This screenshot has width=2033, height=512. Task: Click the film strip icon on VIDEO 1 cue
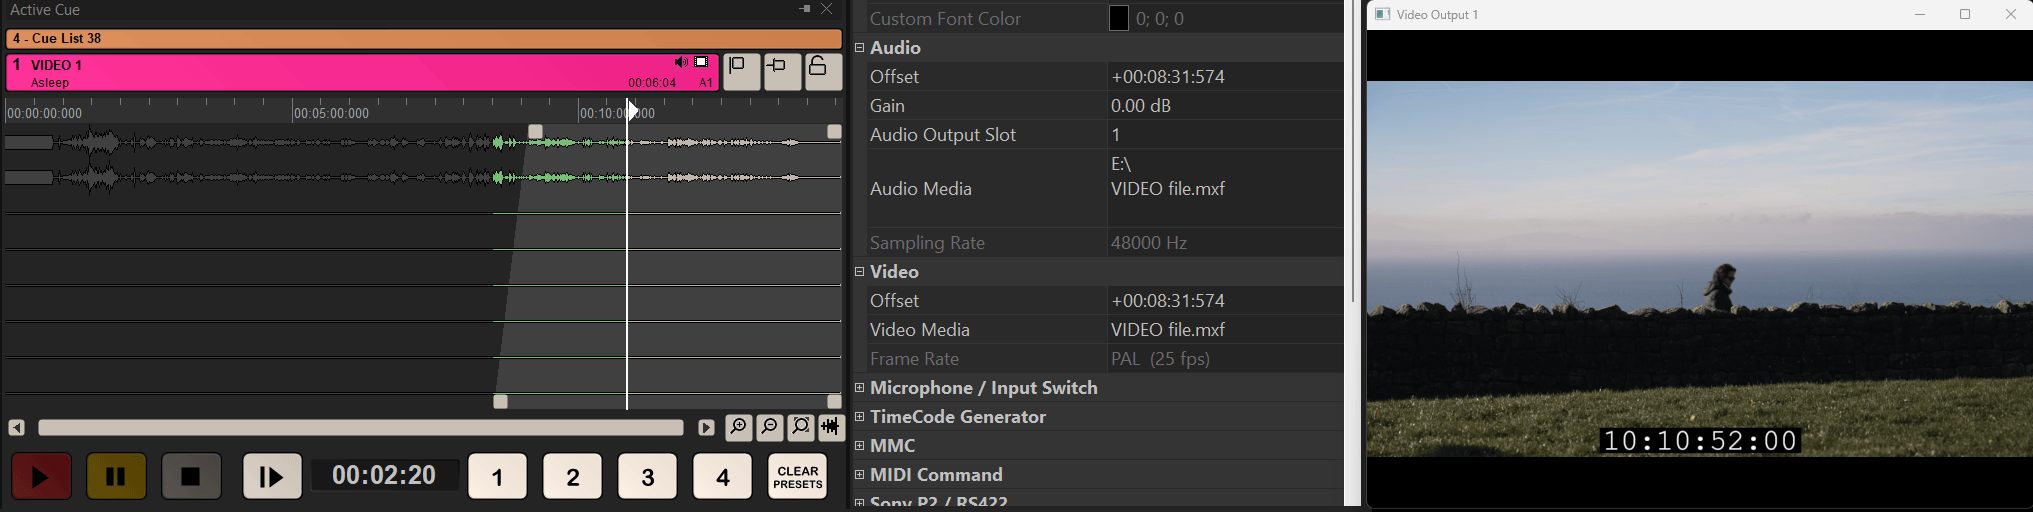[702, 63]
